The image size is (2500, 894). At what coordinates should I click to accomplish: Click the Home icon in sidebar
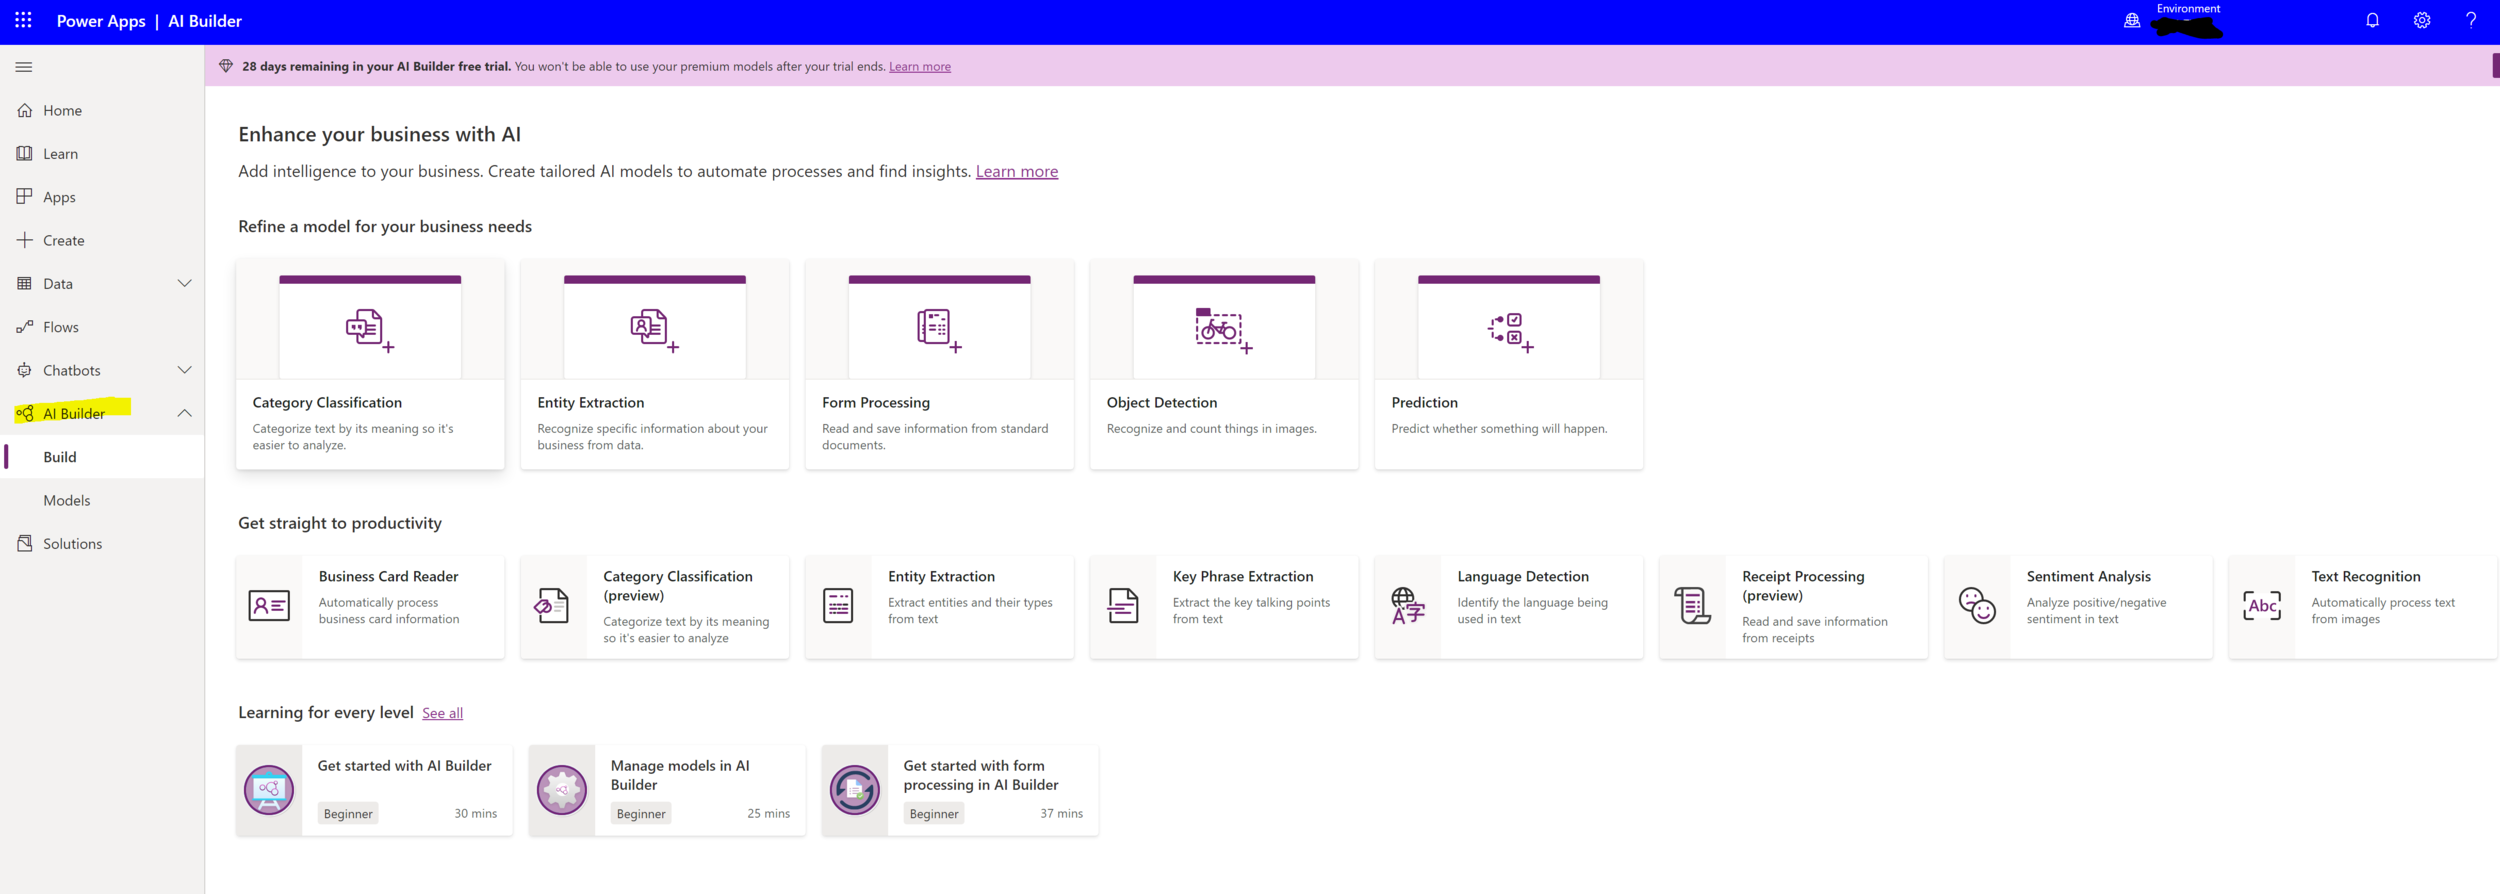pos(25,110)
